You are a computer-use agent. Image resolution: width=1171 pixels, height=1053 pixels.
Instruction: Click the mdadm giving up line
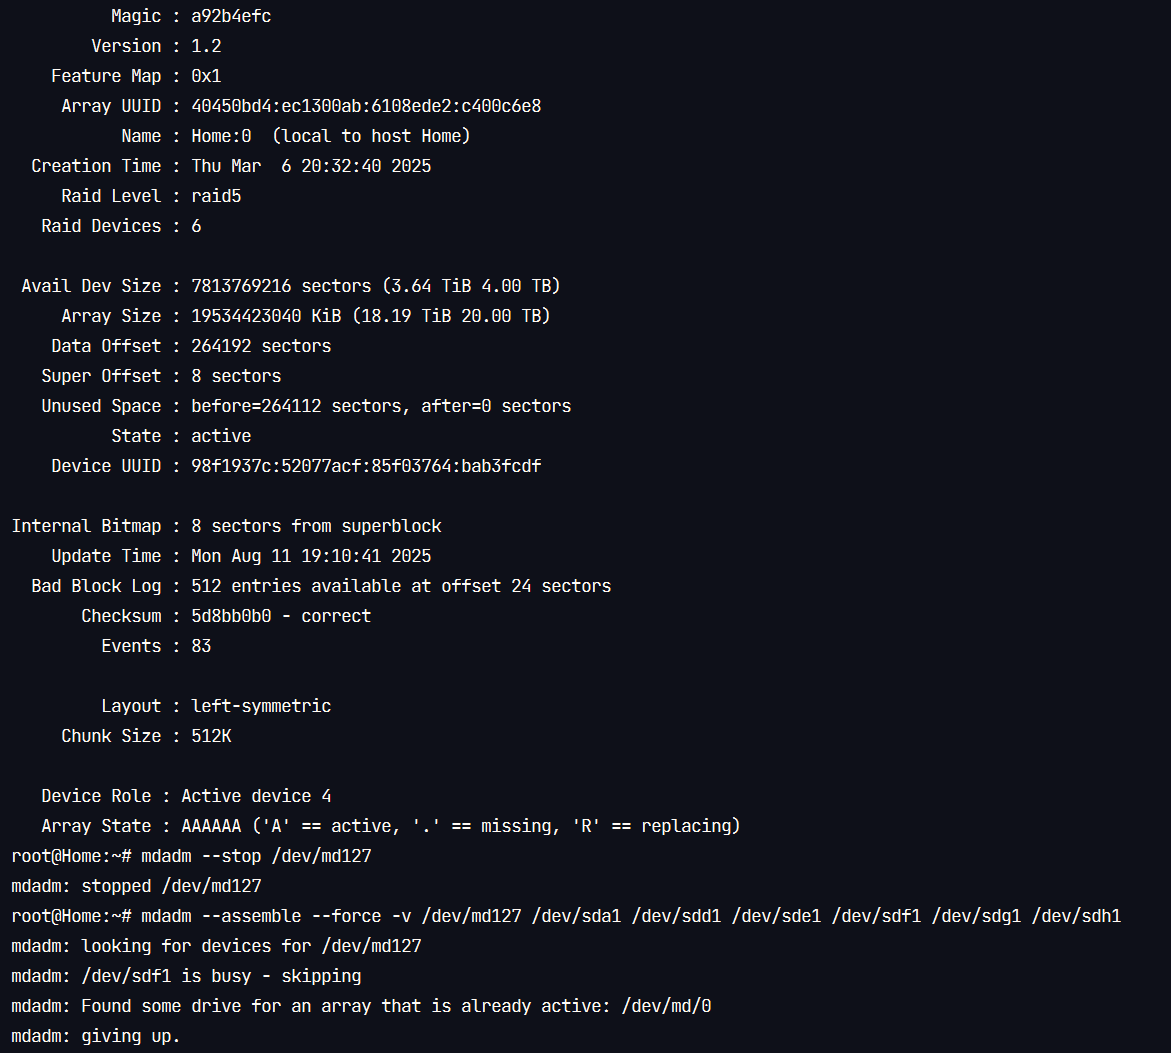[96, 1037]
